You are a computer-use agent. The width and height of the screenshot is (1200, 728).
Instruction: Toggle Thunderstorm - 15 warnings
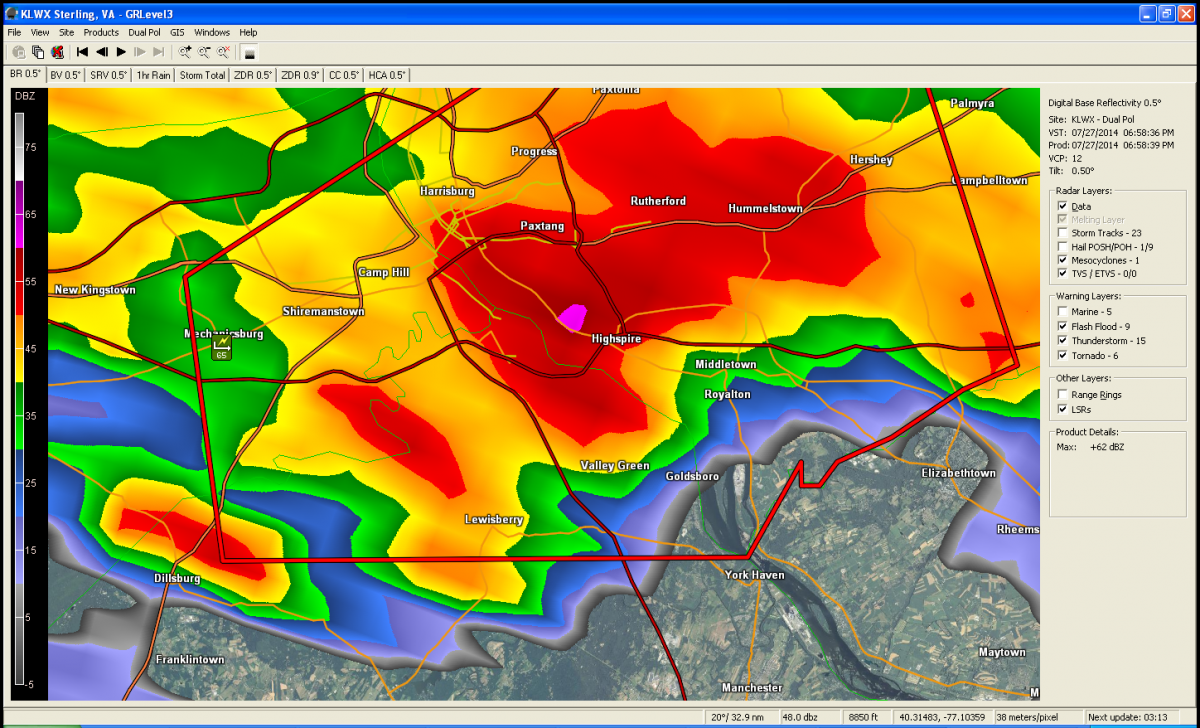pos(1063,341)
